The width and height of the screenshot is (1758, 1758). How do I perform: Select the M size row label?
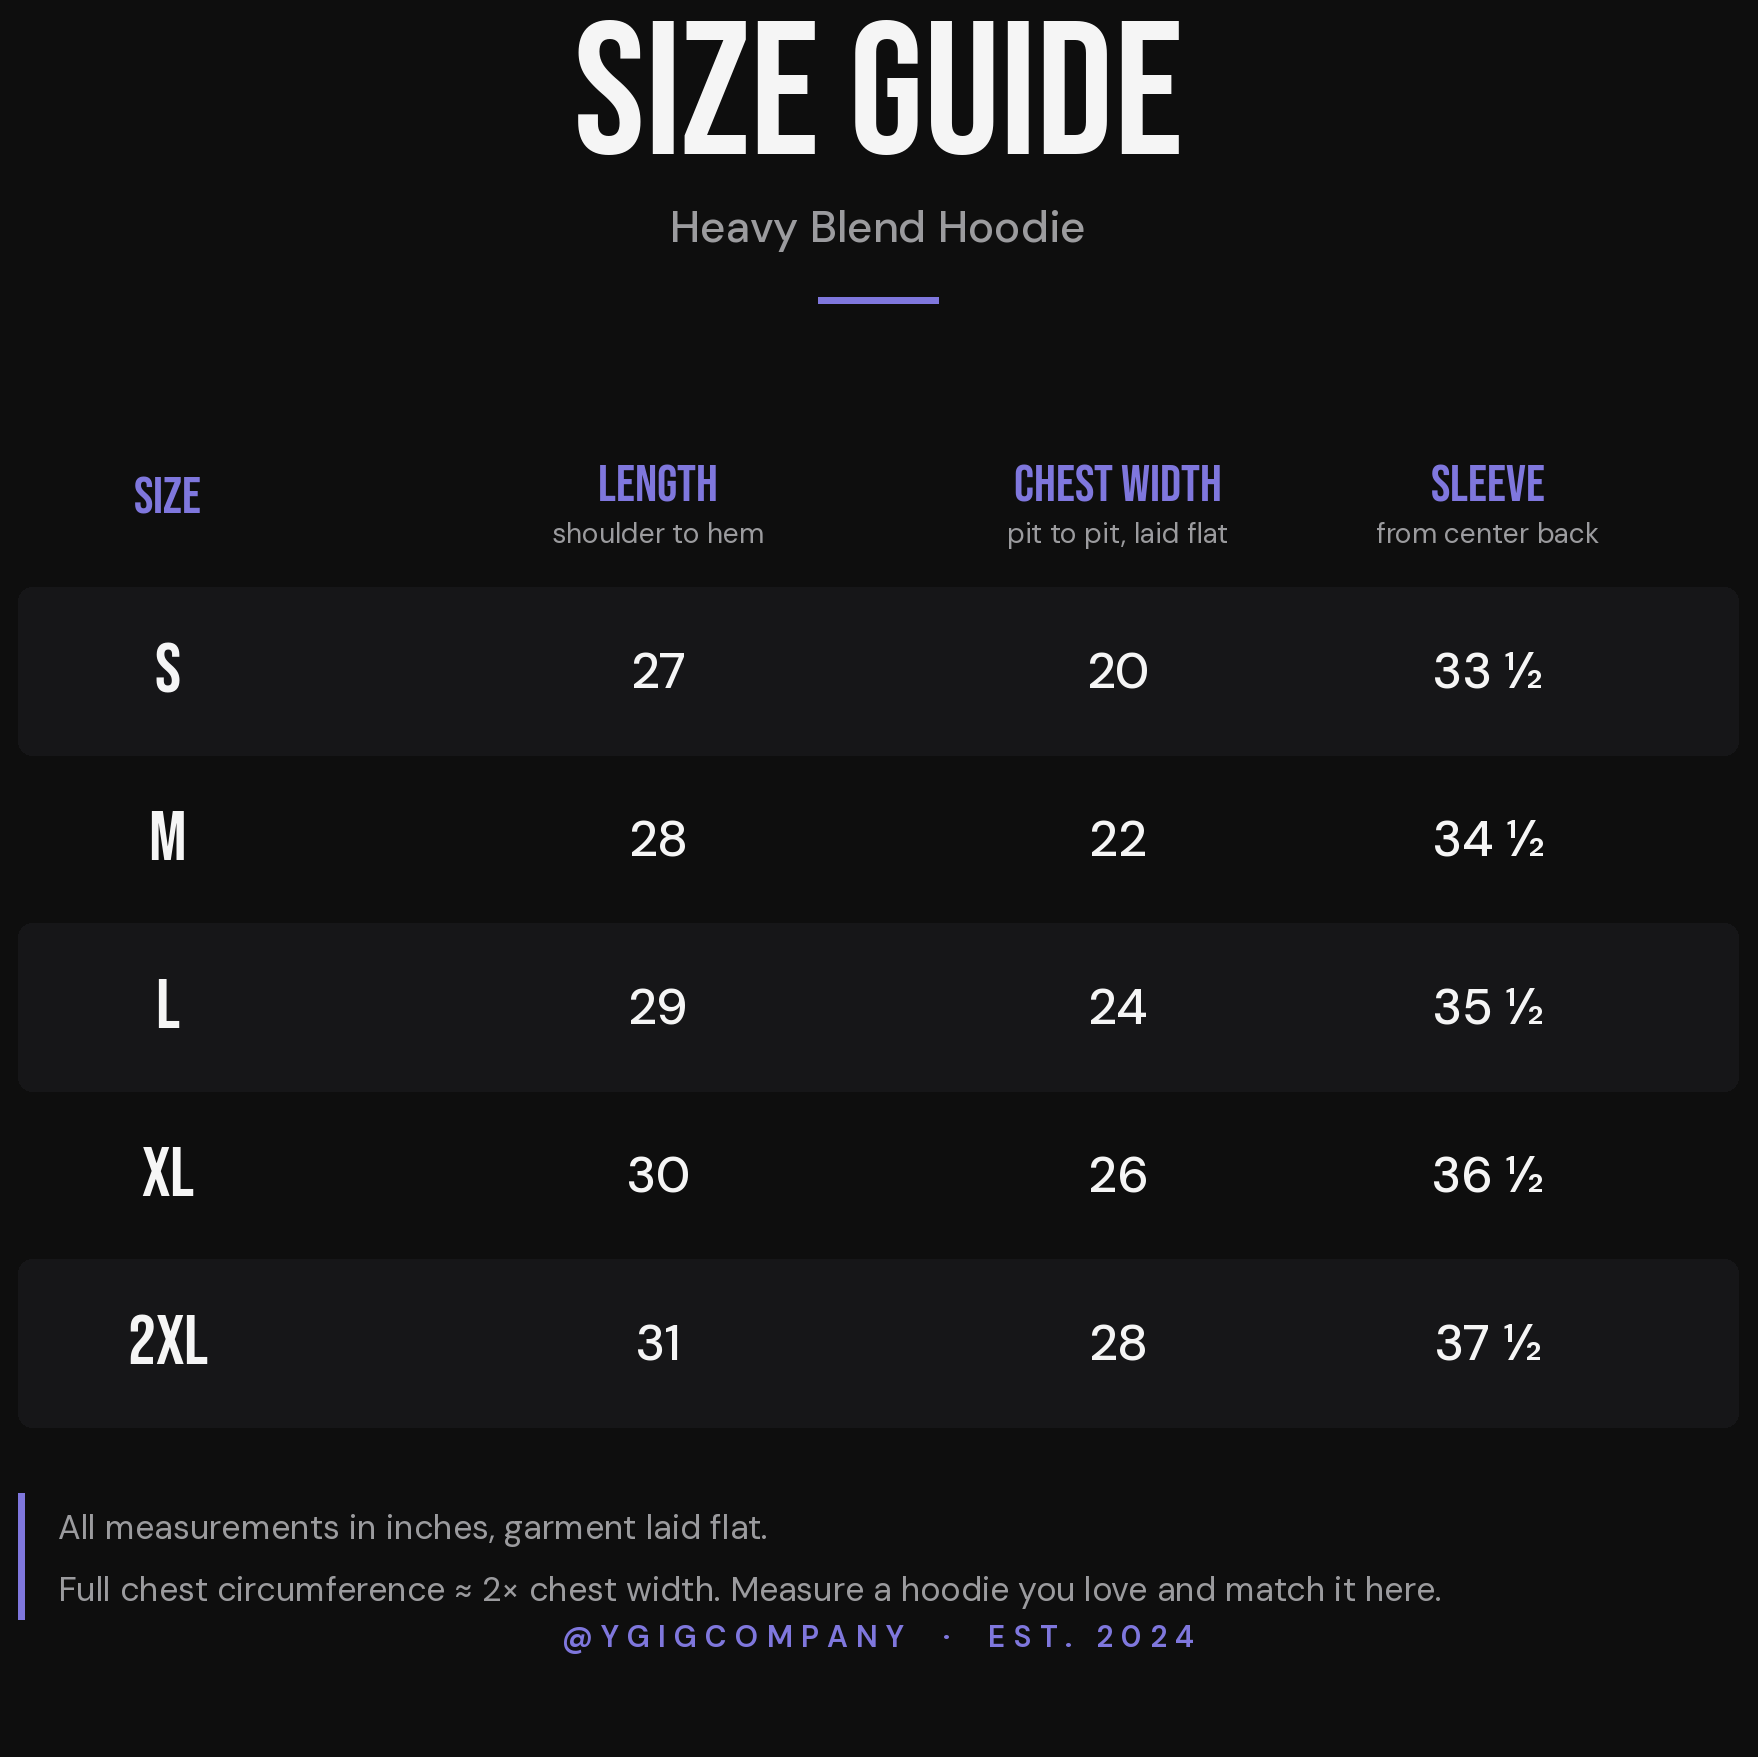167,837
